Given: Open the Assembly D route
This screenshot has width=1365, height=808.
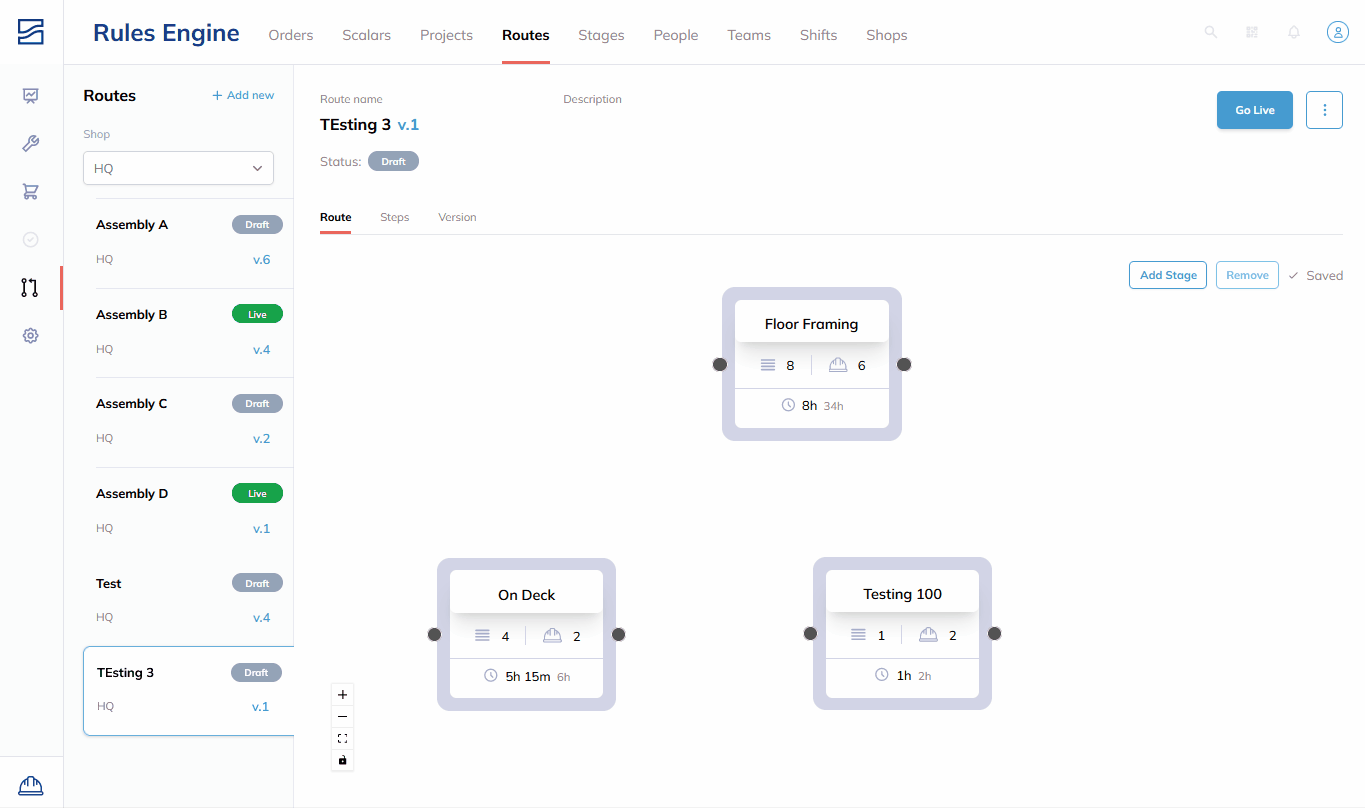Looking at the screenshot, I should 189,511.
